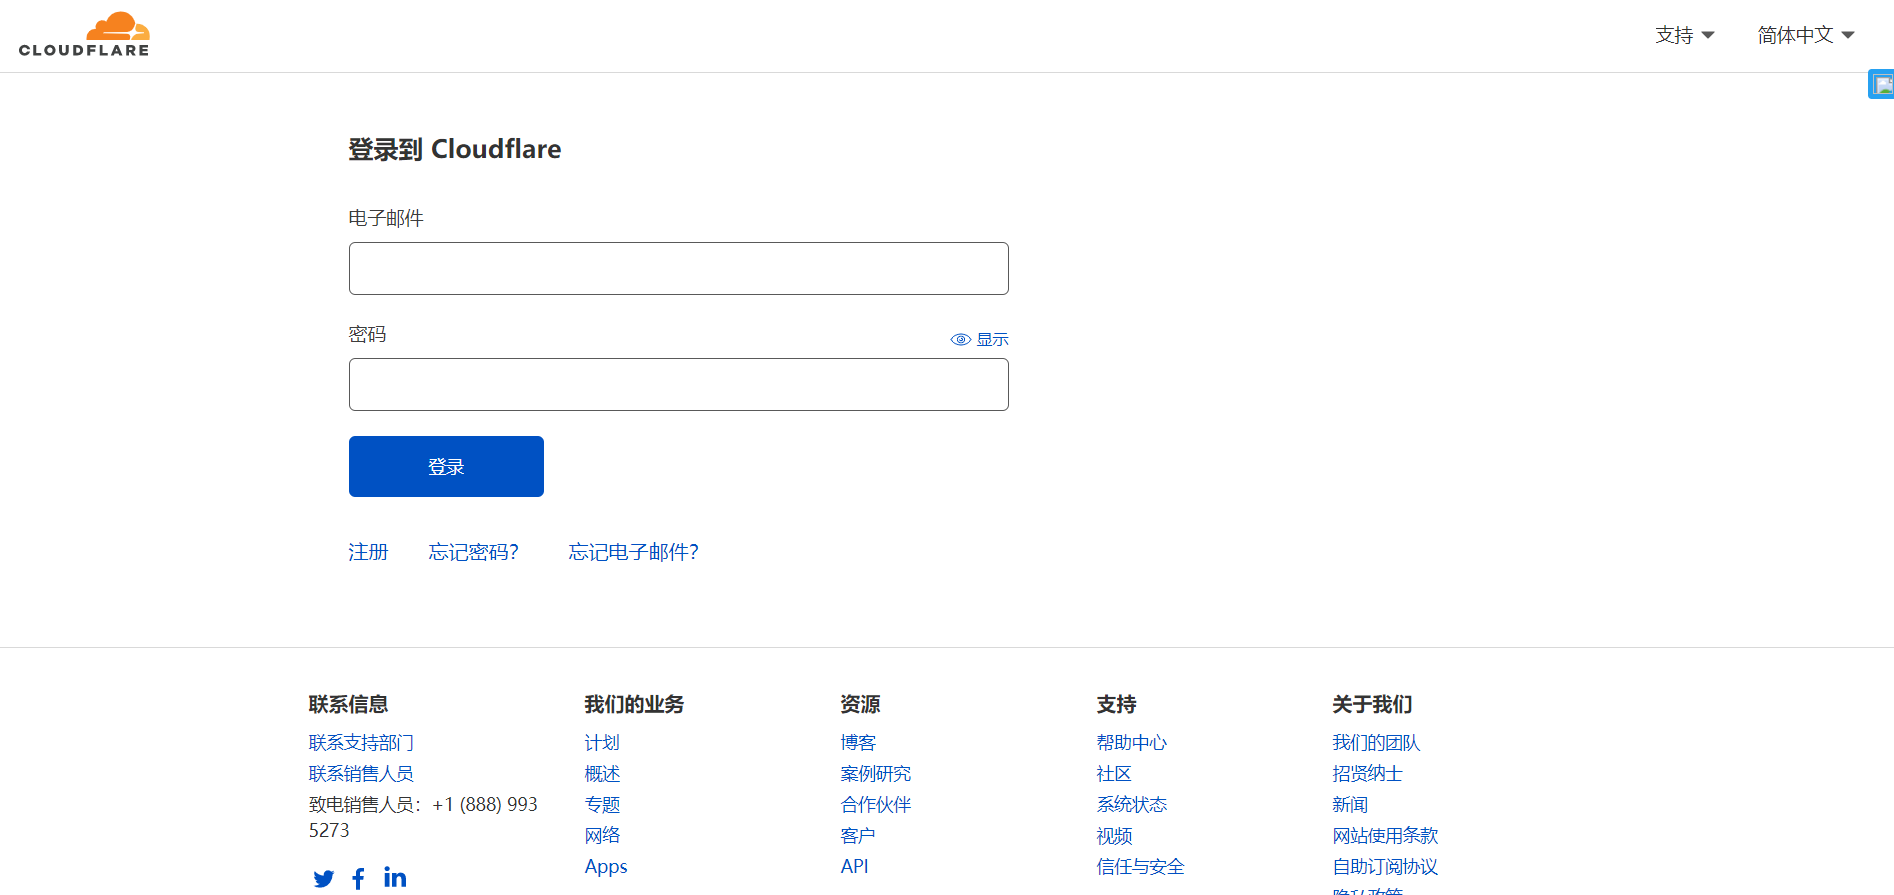This screenshot has width=1894, height=895.
Task: Click the 我们的业务 footer heading
Action: point(634,704)
